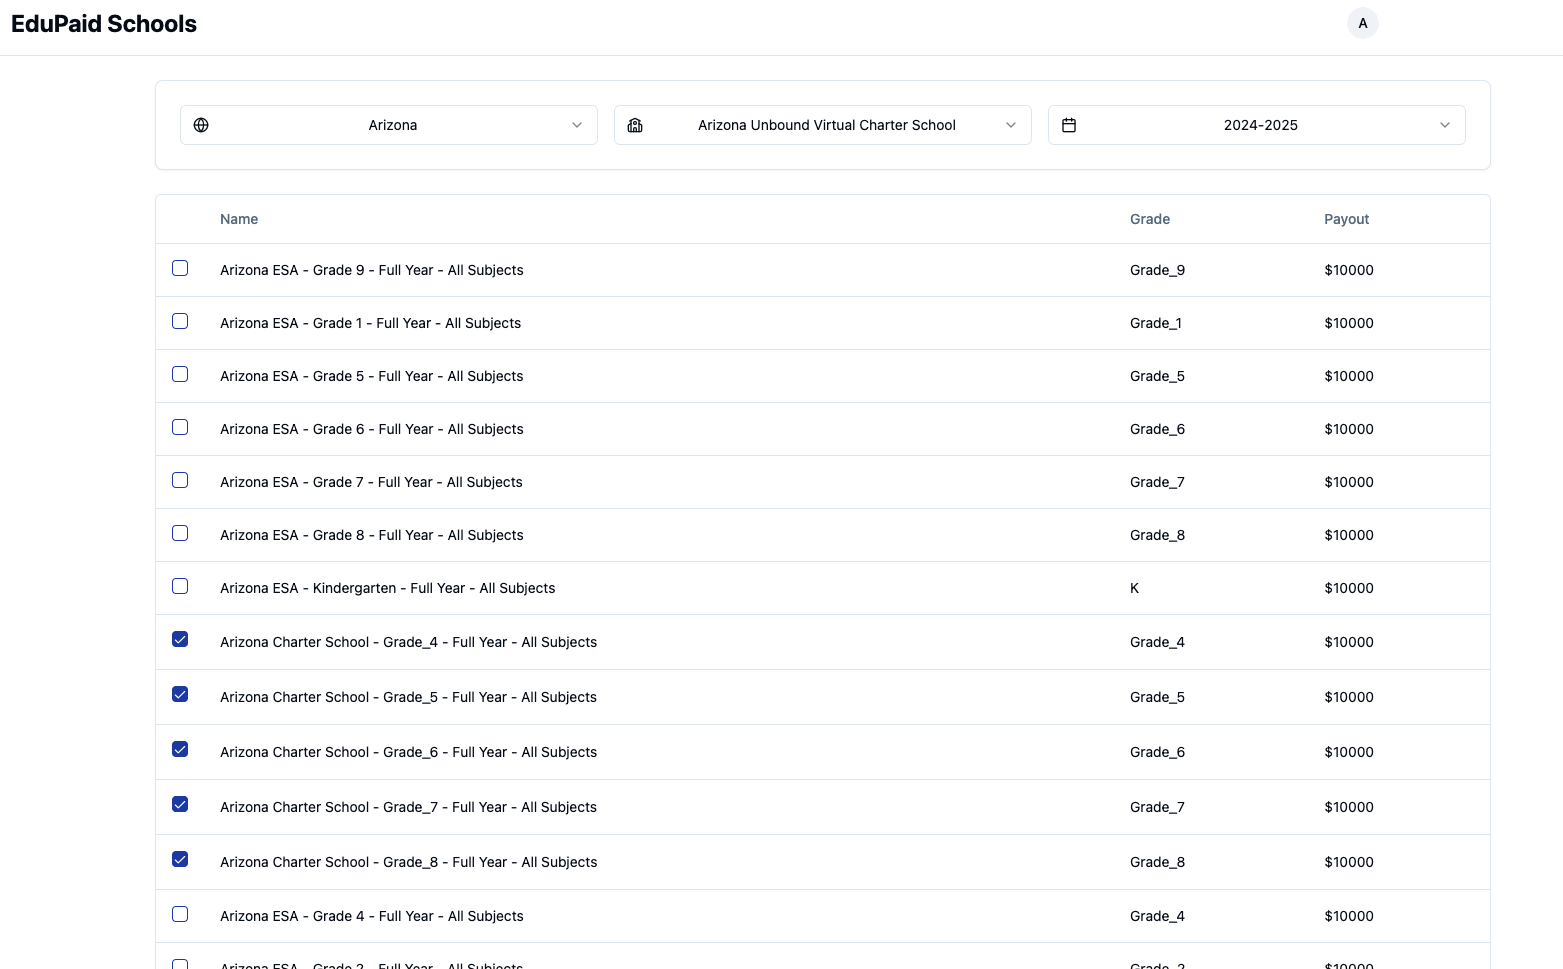Click the Name column header
Screen dimensions: 1563x969
pos(239,219)
